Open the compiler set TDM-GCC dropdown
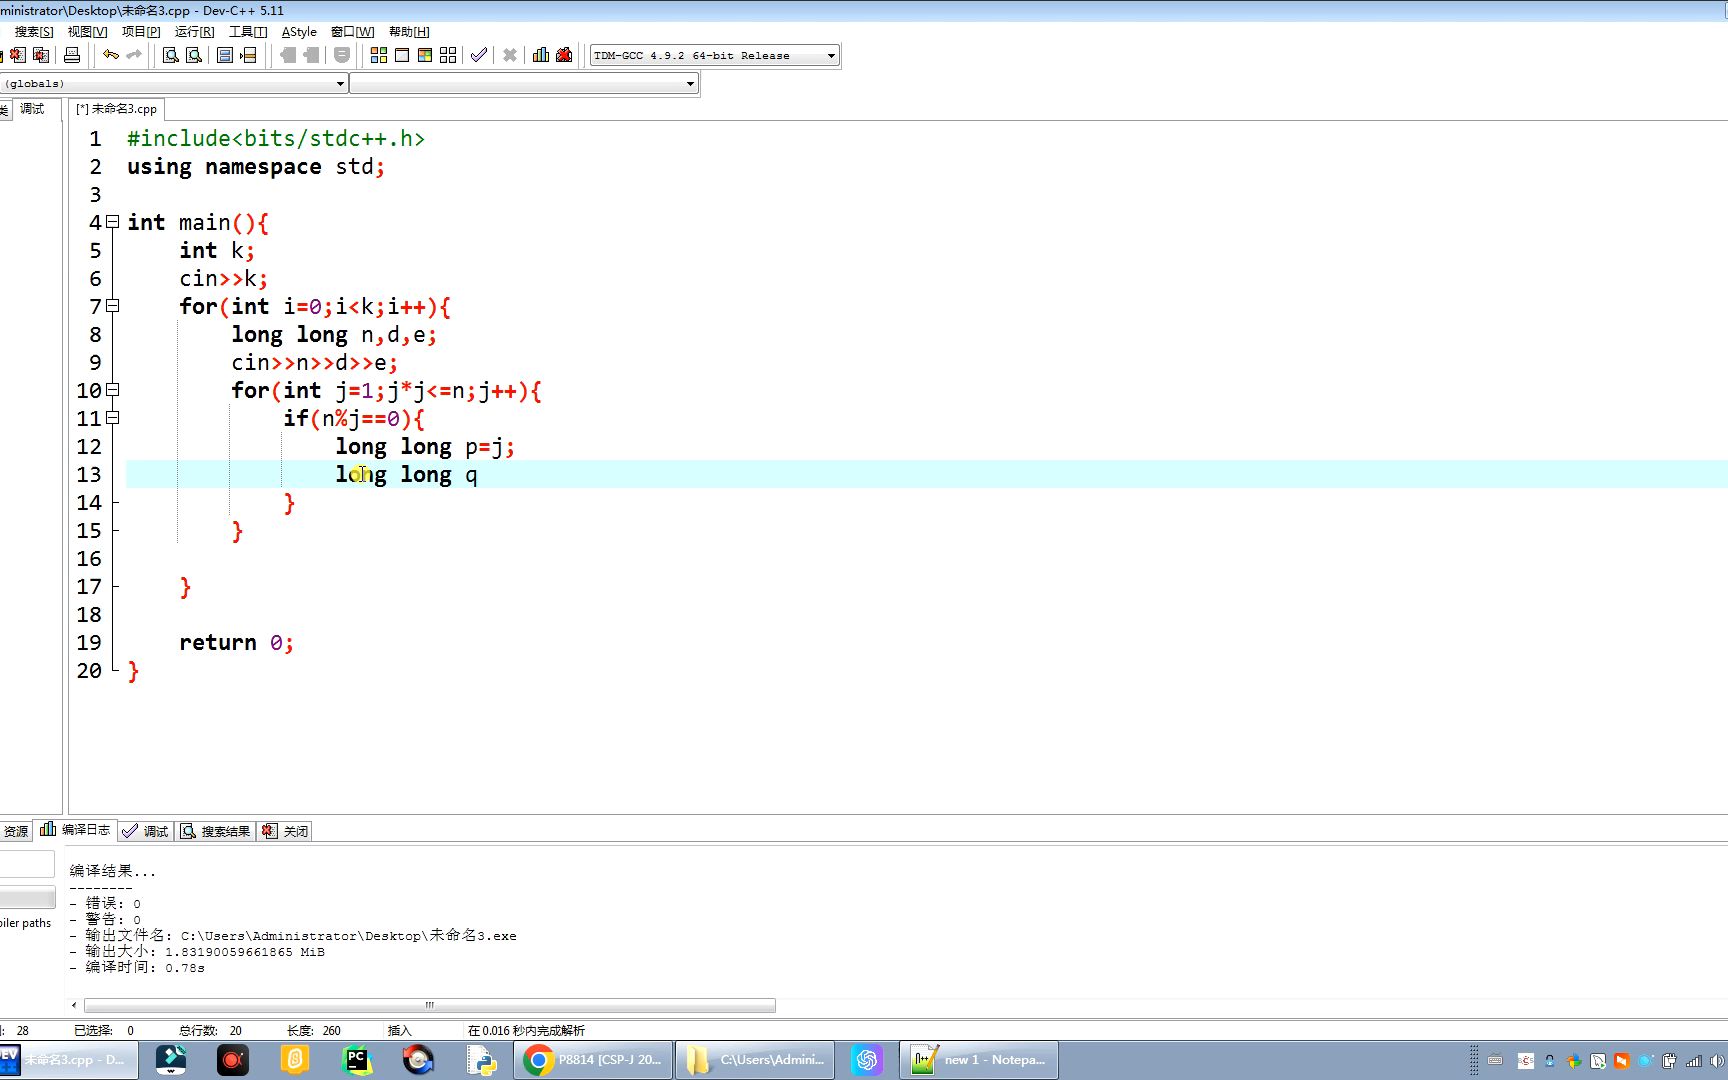The width and height of the screenshot is (1728, 1080). point(714,55)
